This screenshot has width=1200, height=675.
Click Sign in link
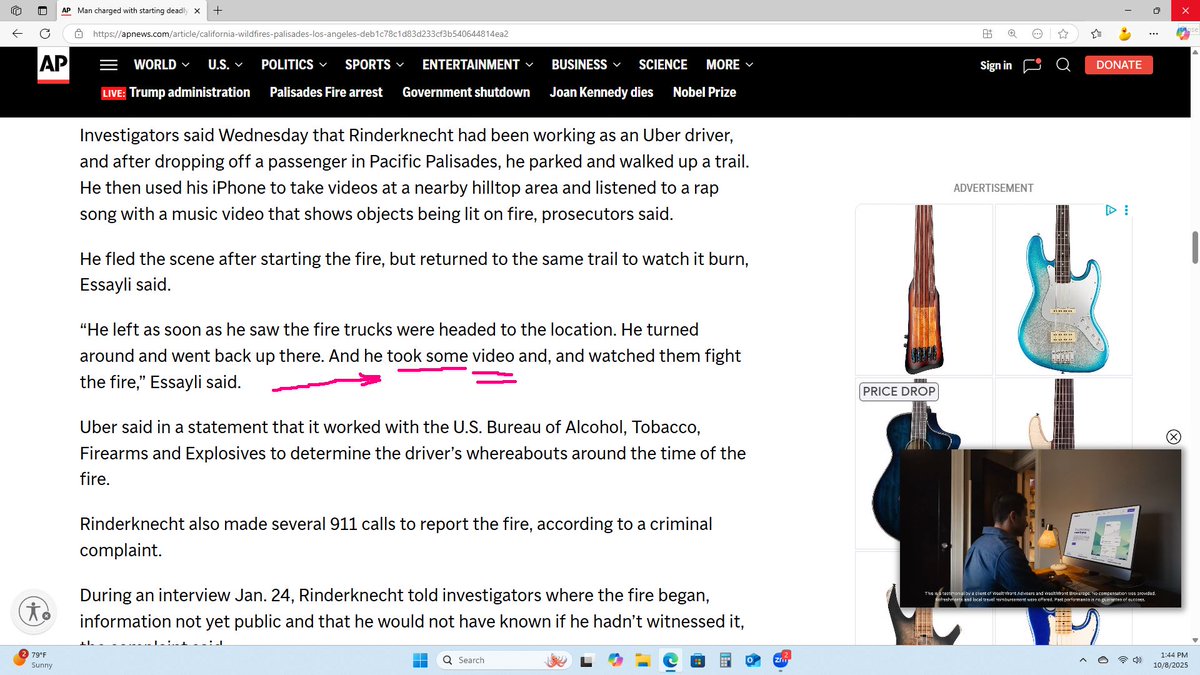click(x=996, y=65)
